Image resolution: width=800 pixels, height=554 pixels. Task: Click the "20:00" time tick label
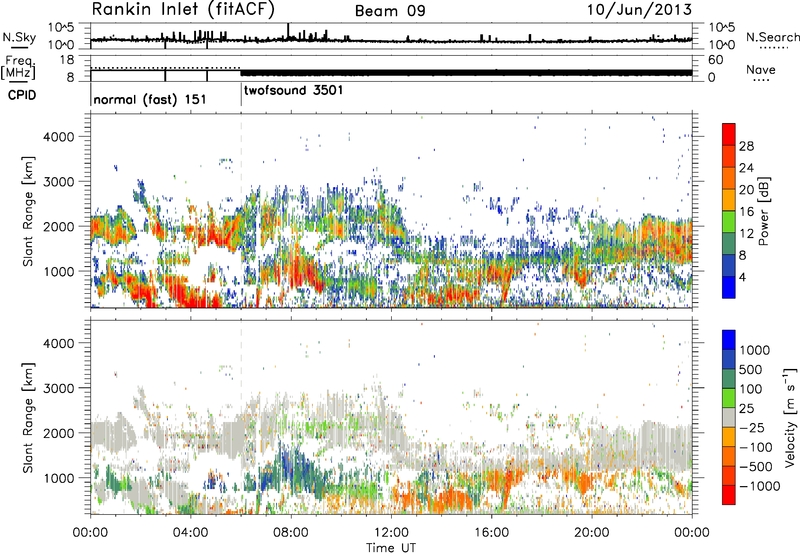click(592, 533)
